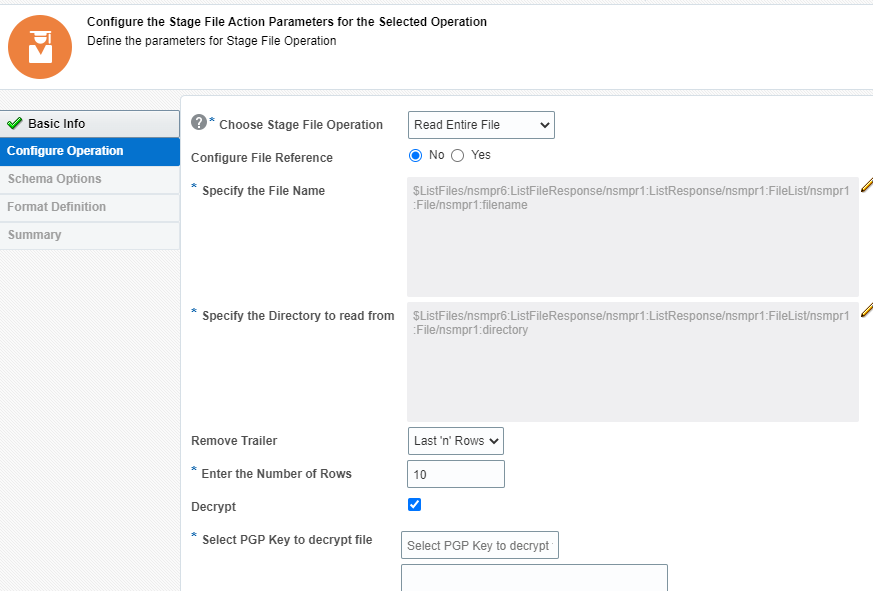873x591 pixels.
Task: Click the Enter the Number of Rows field
Action: point(455,474)
